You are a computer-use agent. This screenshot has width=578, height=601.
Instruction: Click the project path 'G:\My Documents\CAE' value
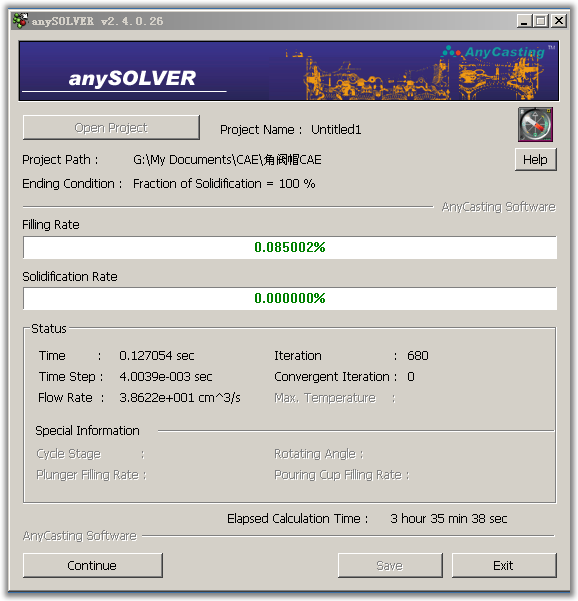(x=227, y=159)
